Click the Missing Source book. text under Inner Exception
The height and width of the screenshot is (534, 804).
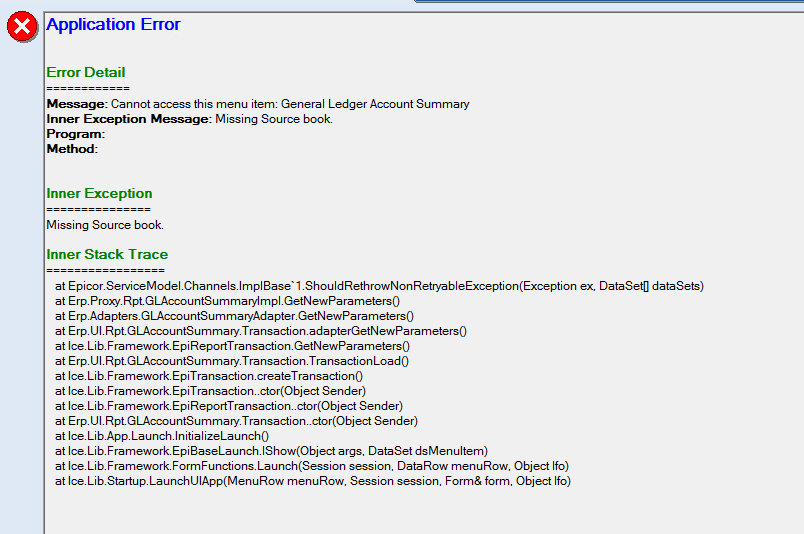105,225
